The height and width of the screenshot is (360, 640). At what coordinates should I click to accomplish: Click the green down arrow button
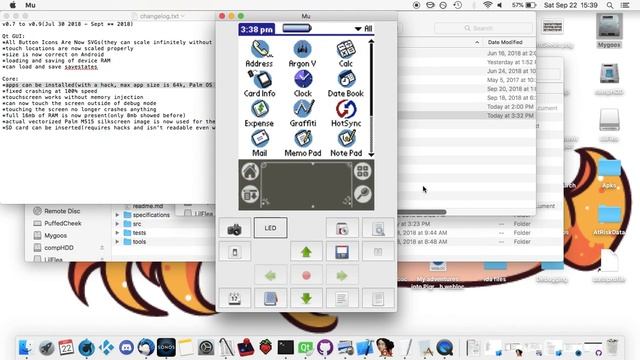[x=306, y=298]
